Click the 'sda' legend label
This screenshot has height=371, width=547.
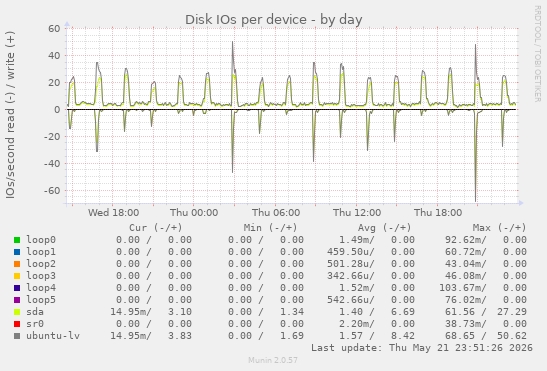[35, 312]
